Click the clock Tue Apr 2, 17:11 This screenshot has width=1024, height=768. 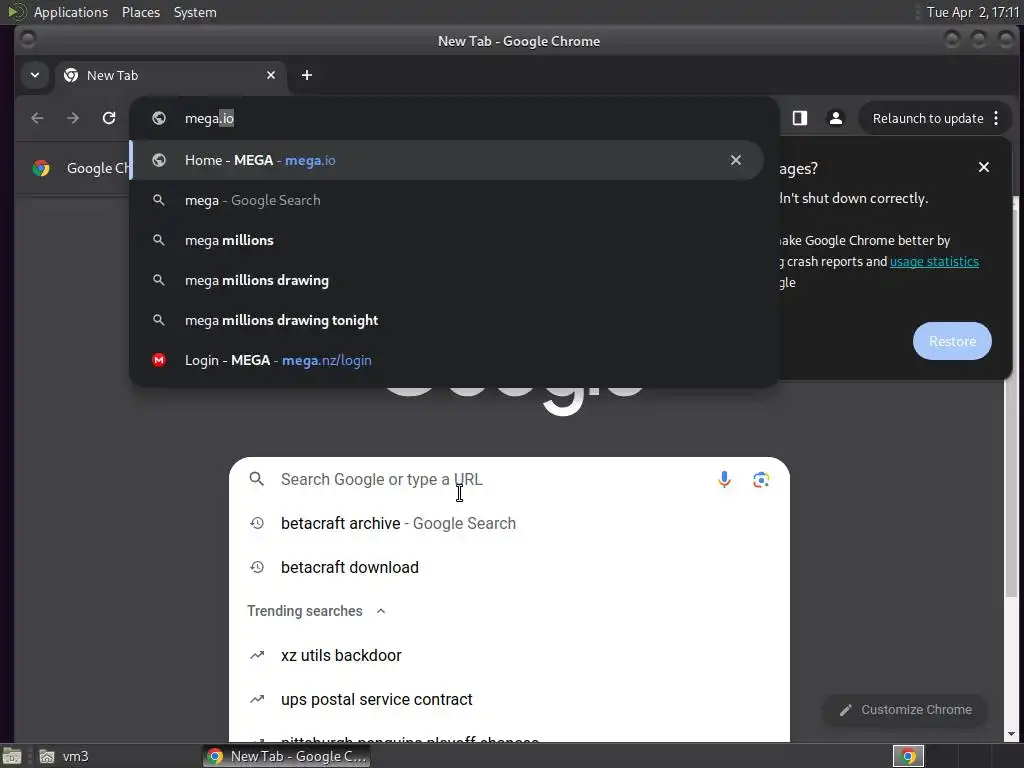pos(972,12)
